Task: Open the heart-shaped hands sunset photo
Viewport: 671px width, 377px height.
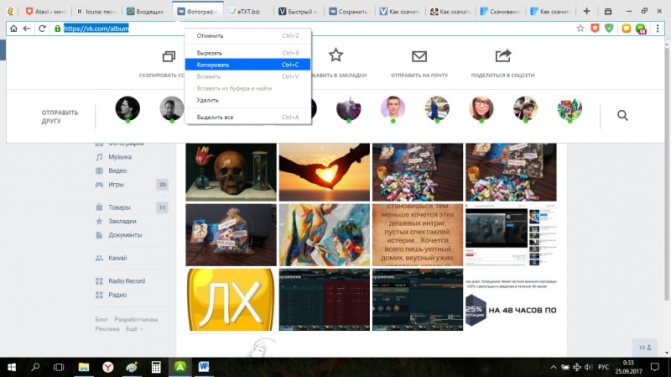Action: pos(324,172)
